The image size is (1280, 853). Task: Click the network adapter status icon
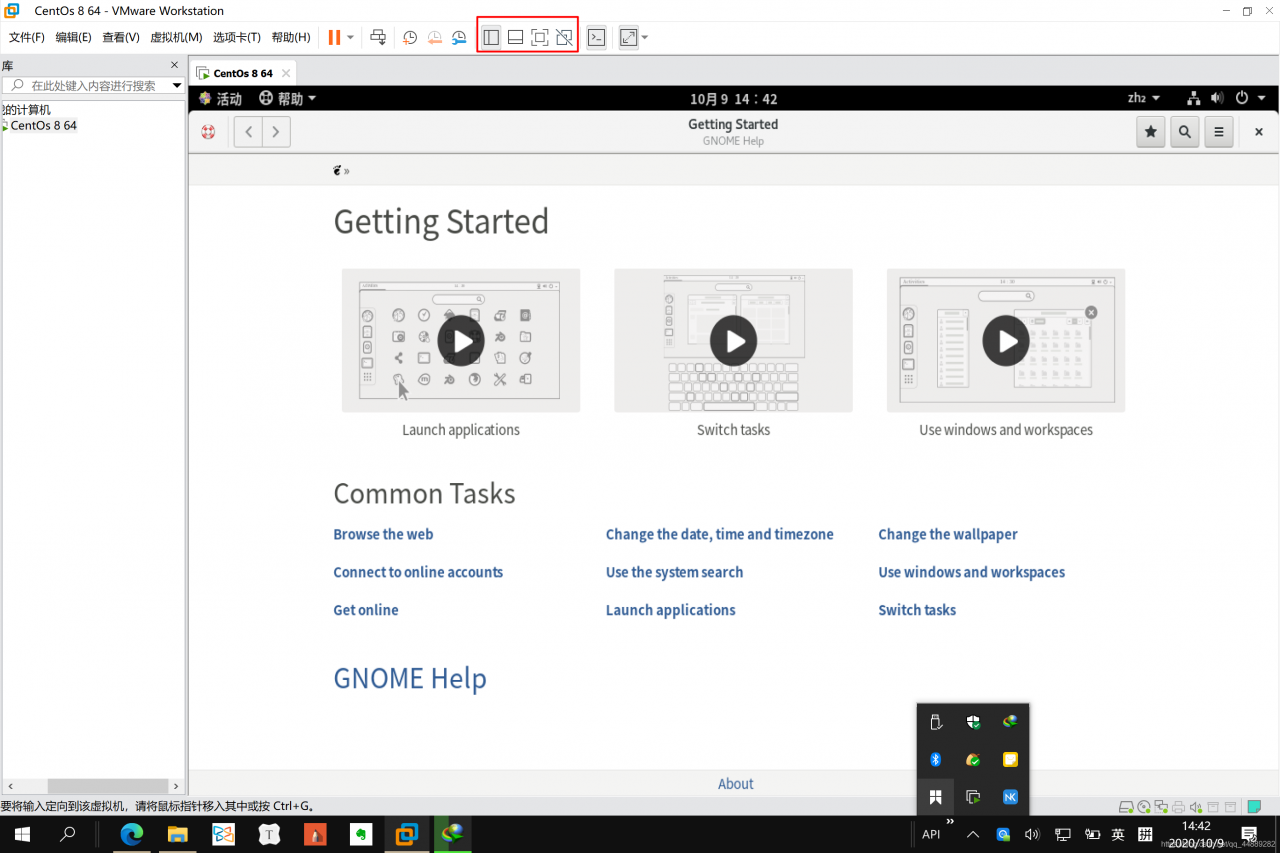click(1161, 807)
